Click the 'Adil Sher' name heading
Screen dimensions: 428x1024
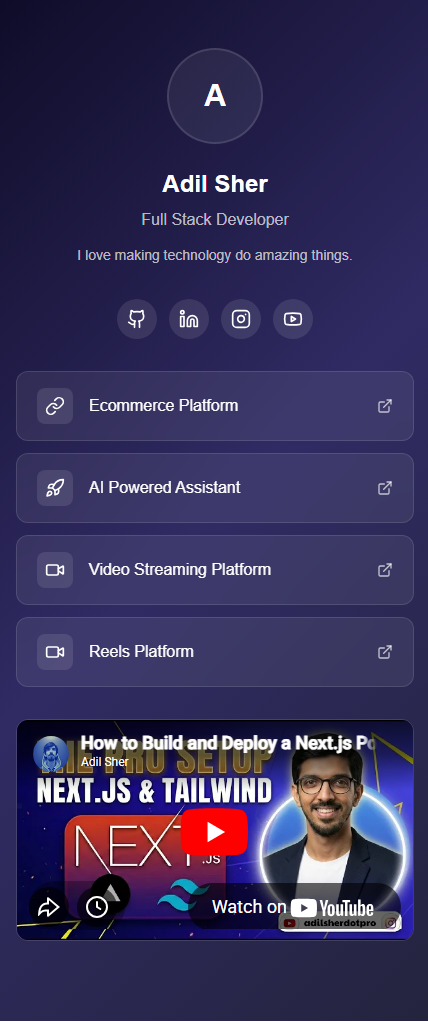point(215,184)
